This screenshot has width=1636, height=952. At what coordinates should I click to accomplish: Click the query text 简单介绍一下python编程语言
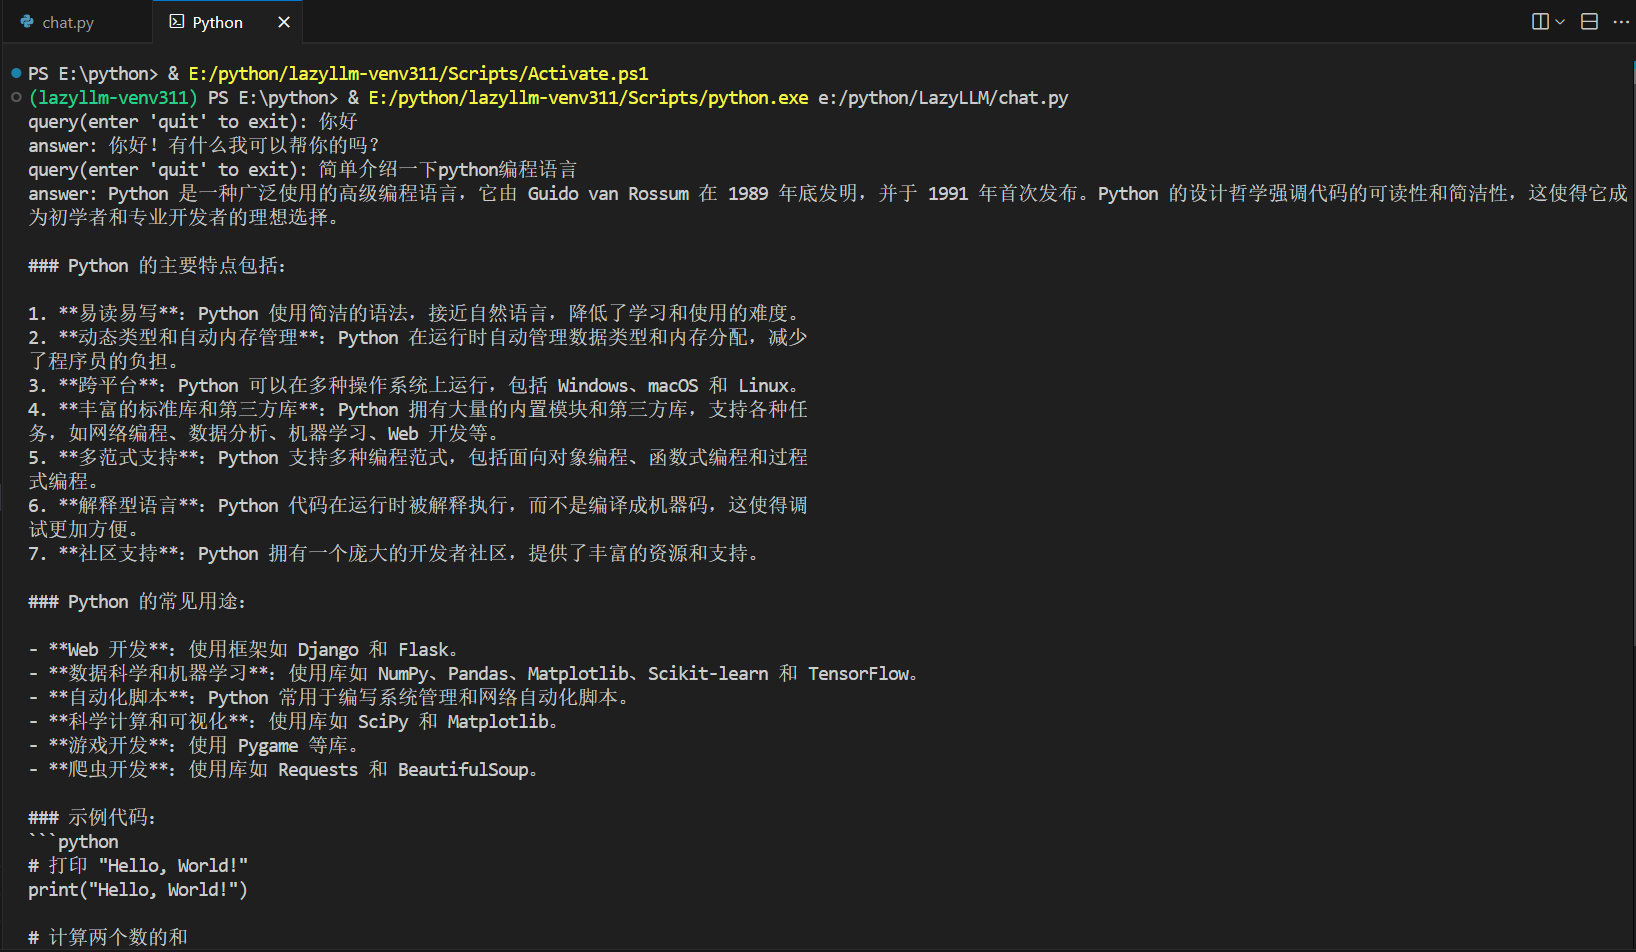tap(448, 170)
